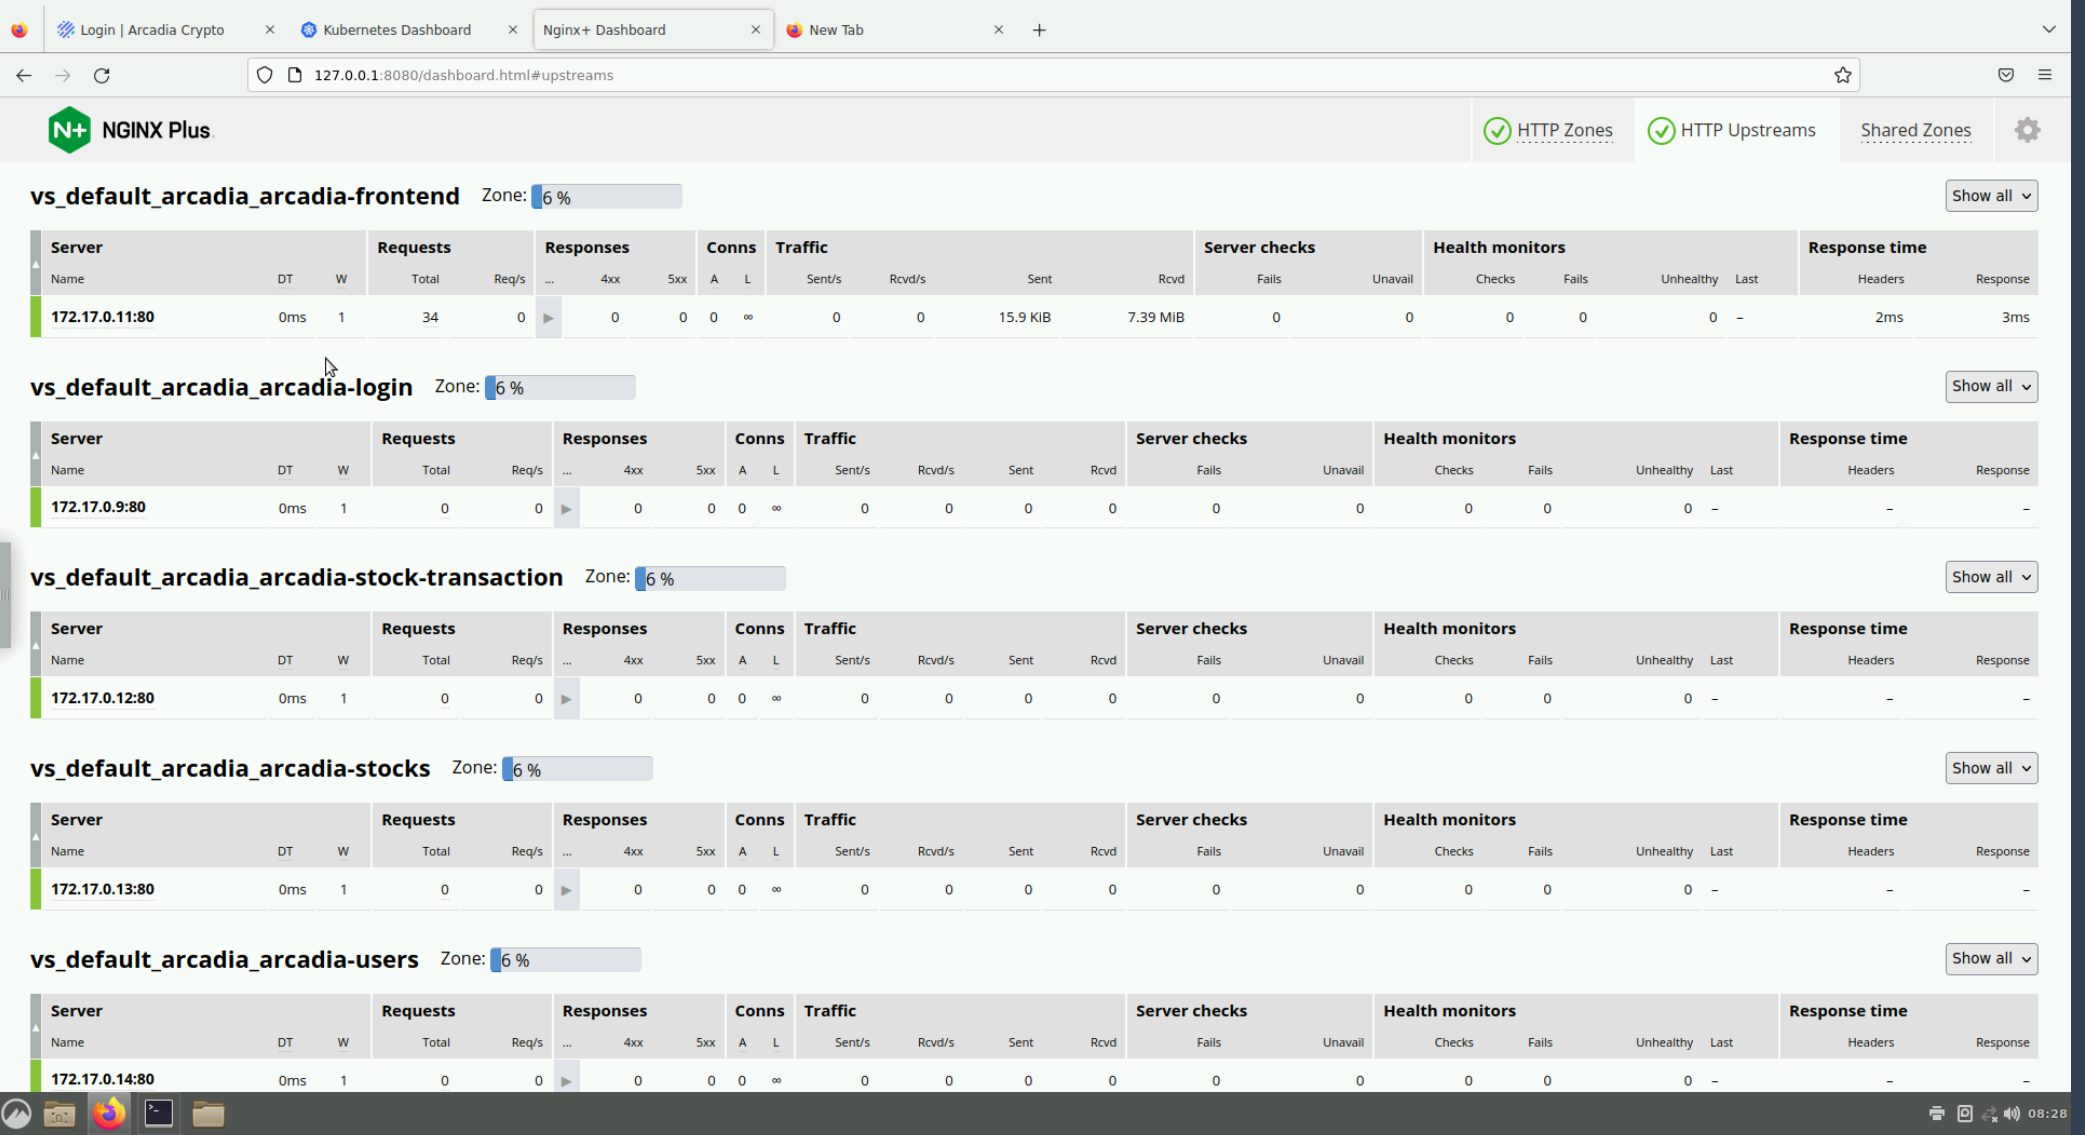This screenshot has height=1135, width=2085.
Task: Expand responses arrow for server 172.17.0.12:80
Action: [566, 698]
